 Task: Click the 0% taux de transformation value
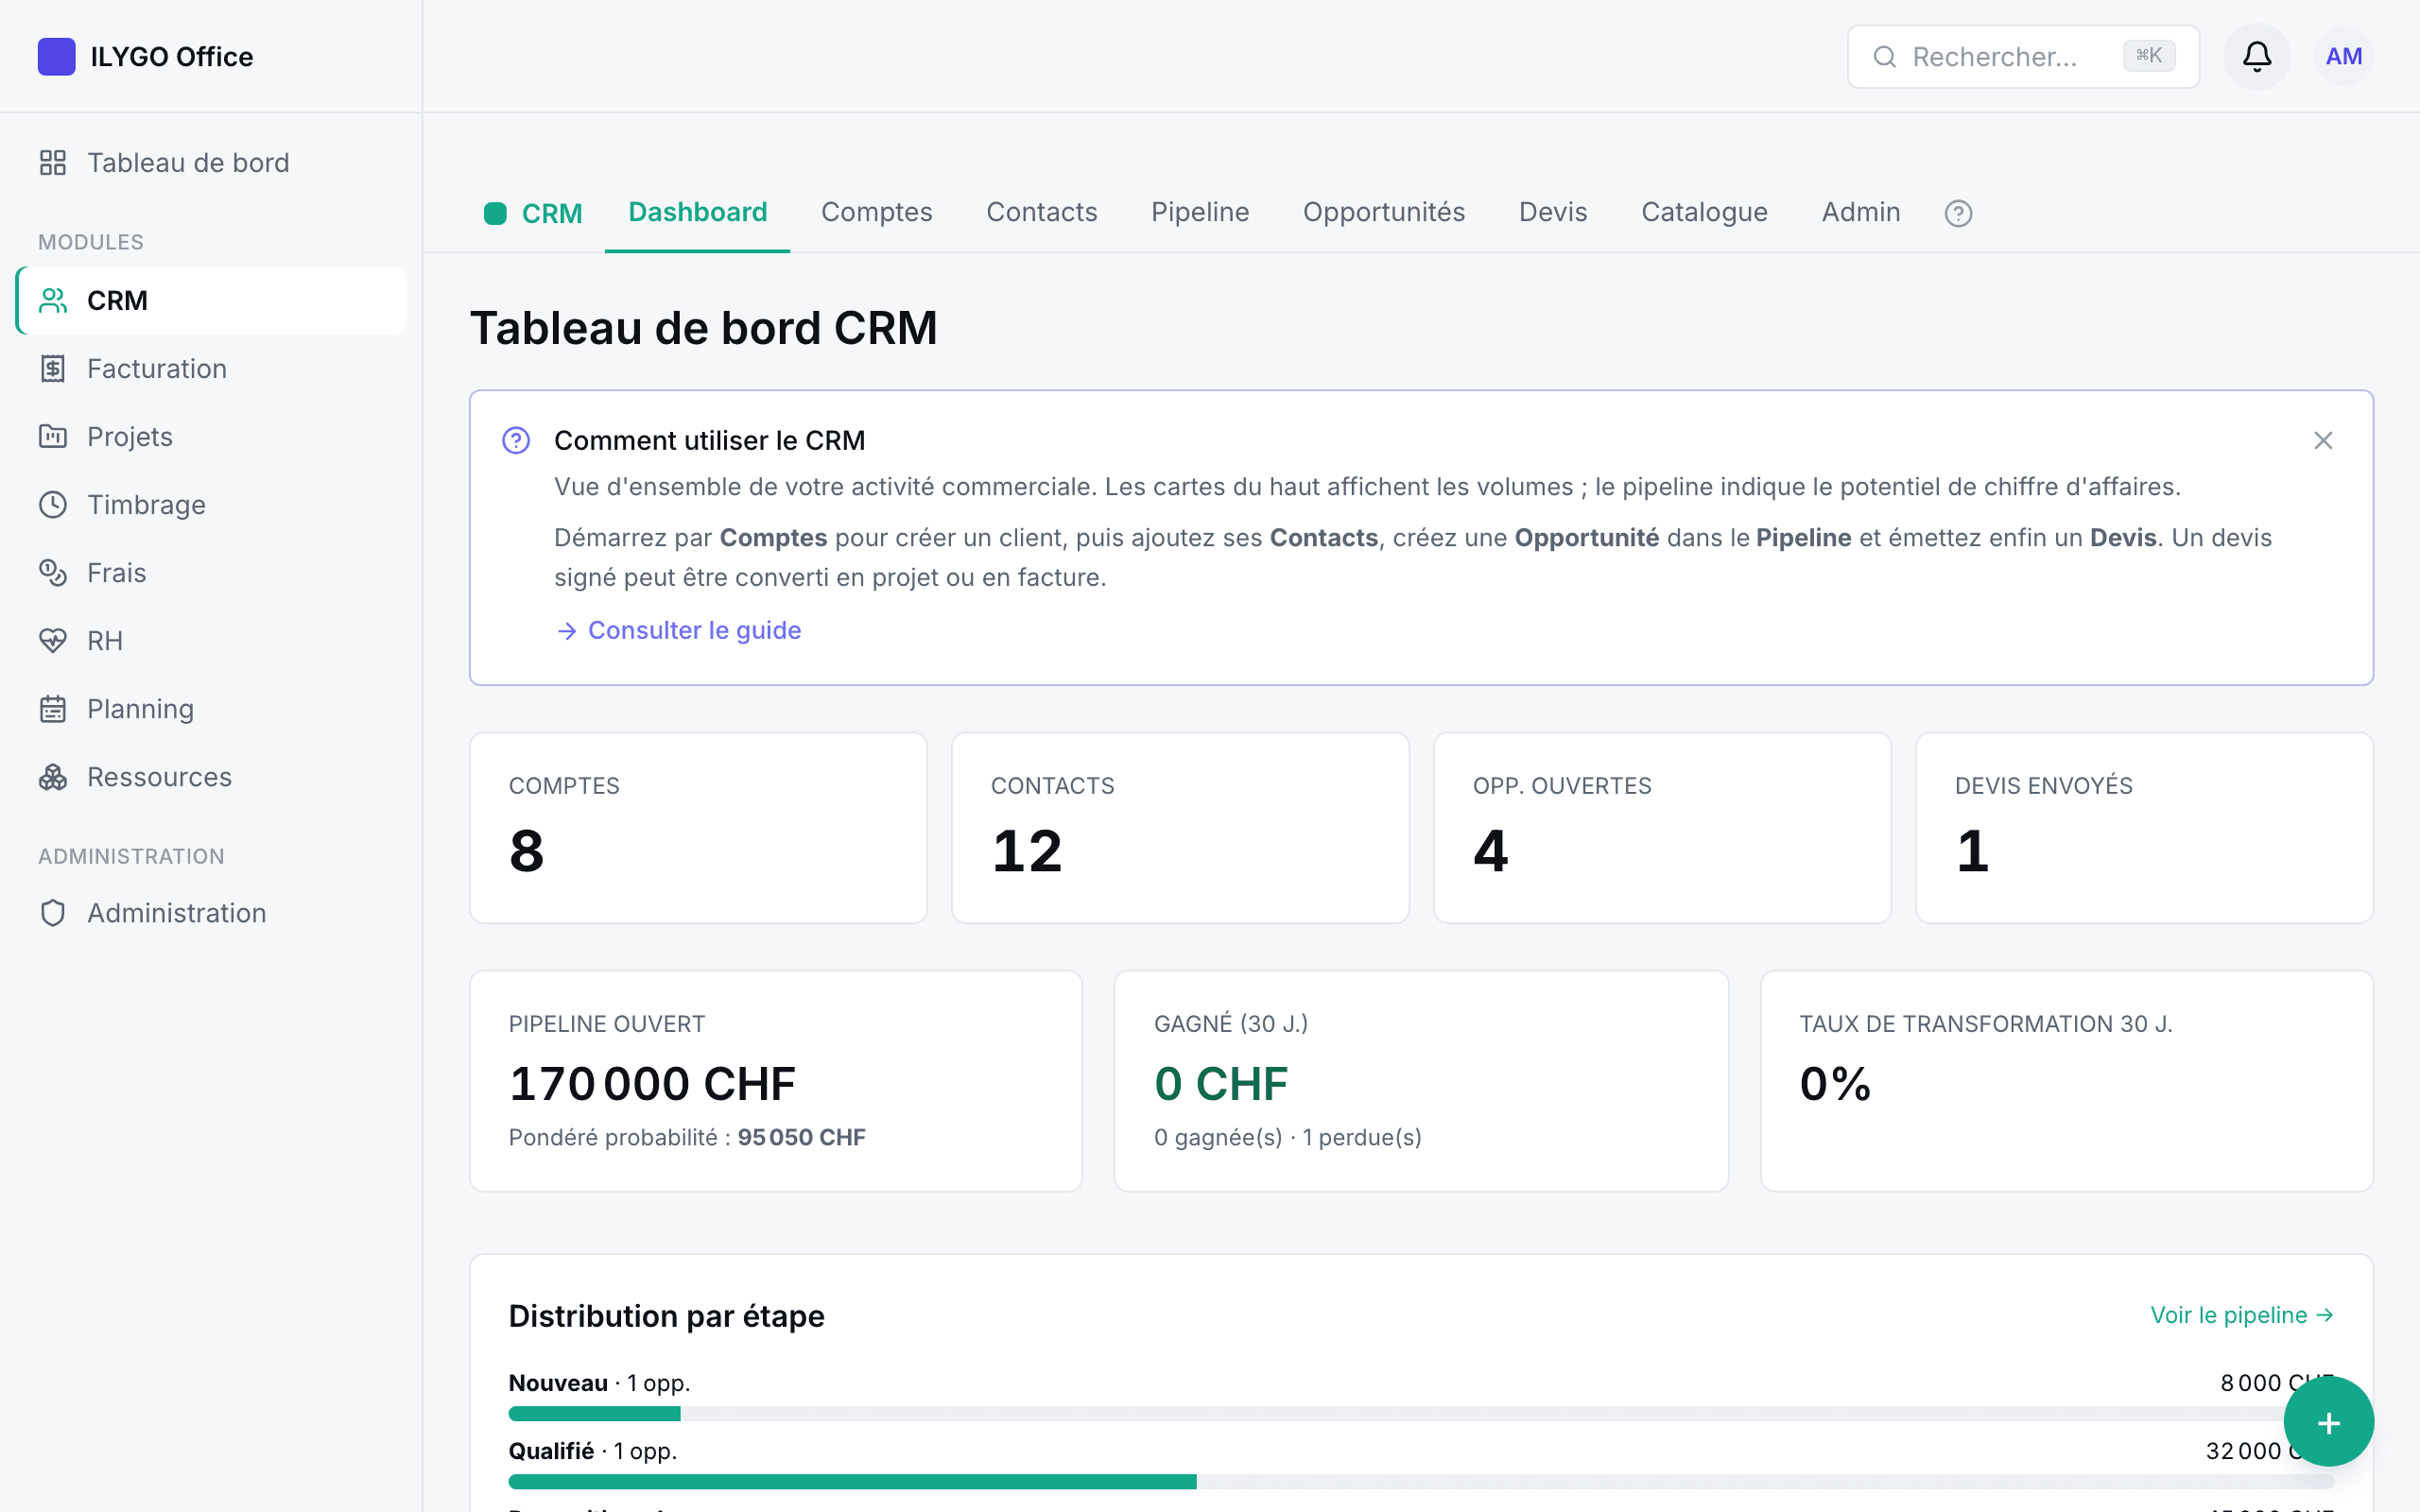[x=1835, y=1083]
